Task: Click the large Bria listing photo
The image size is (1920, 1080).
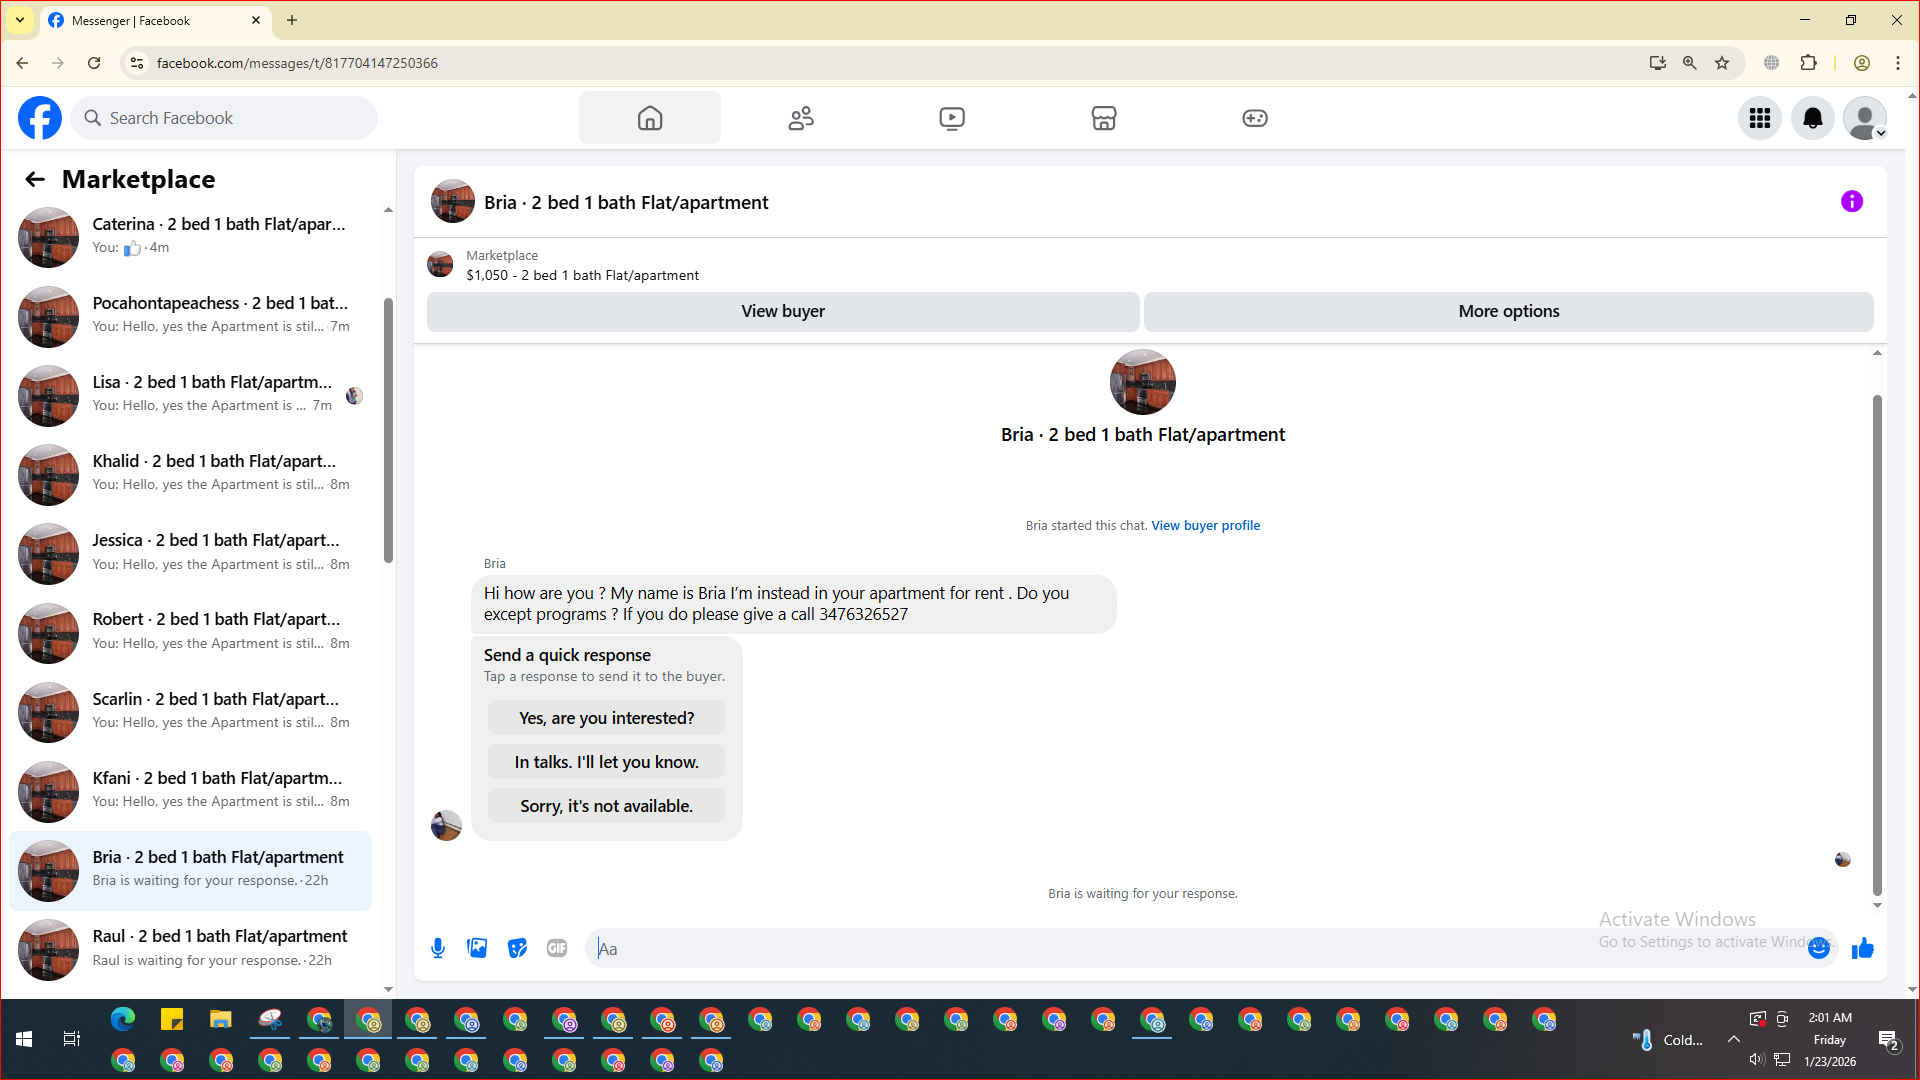Action: pos(1143,382)
